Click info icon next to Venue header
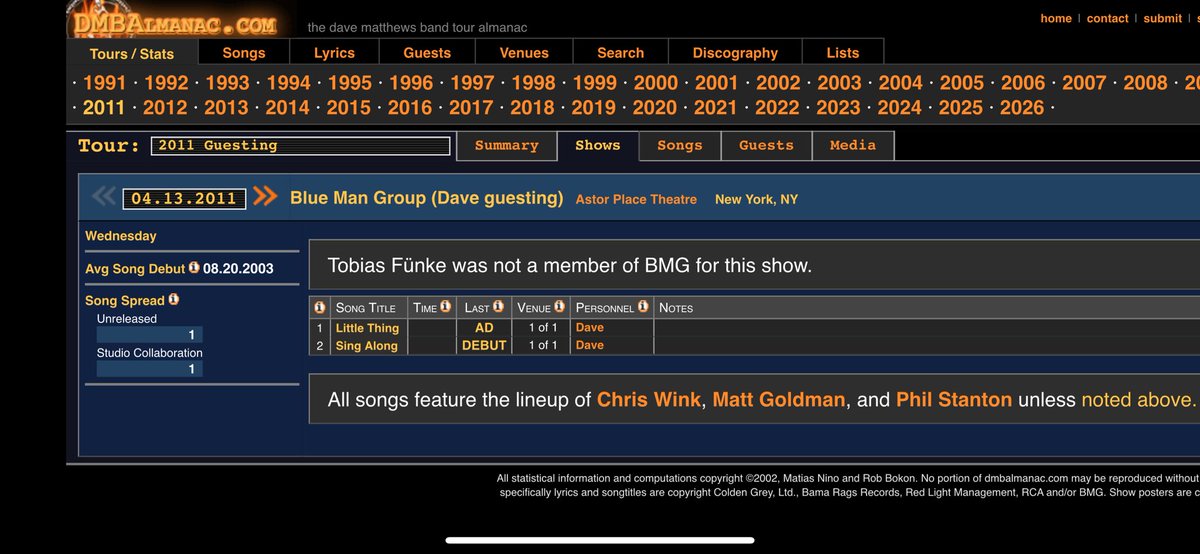This screenshot has width=1200, height=554. coord(559,307)
